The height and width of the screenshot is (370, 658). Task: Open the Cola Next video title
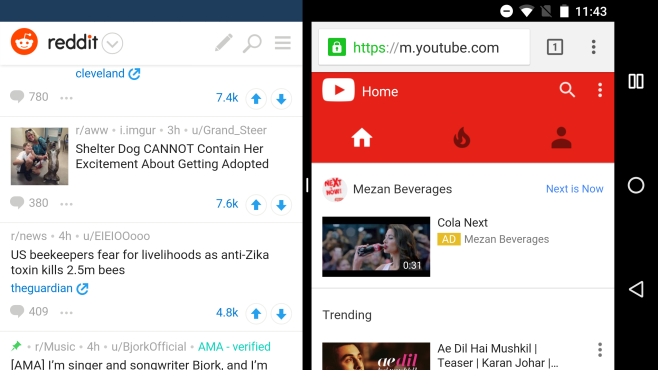point(462,223)
